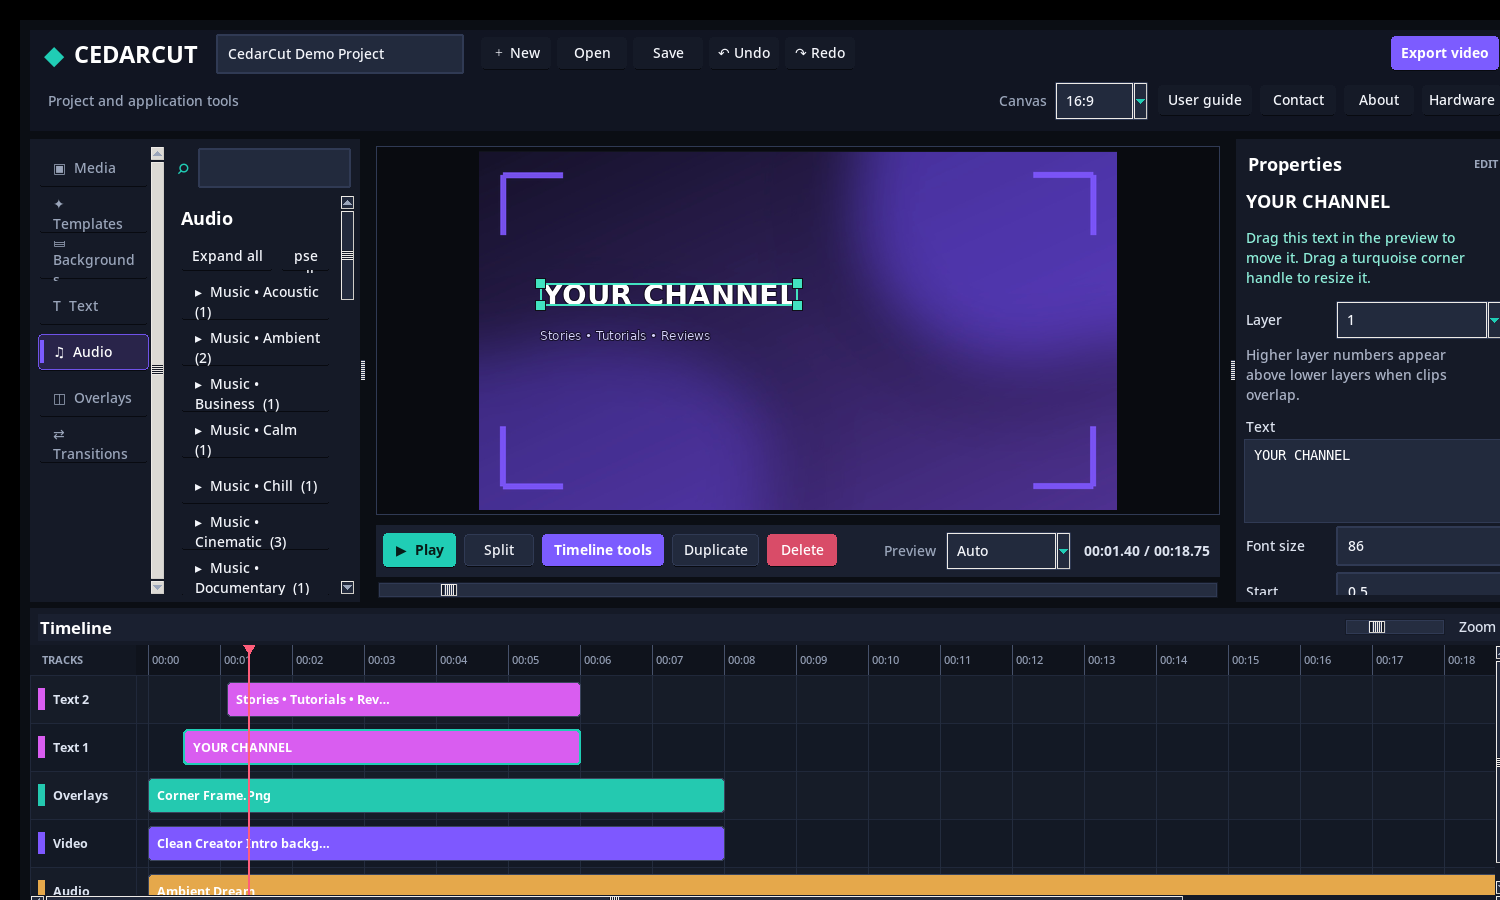Image resolution: width=1500 pixels, height=900 pixels.
Task: Click the bottom-right turquoise handle of title
Action: click(x=797, y=305)
